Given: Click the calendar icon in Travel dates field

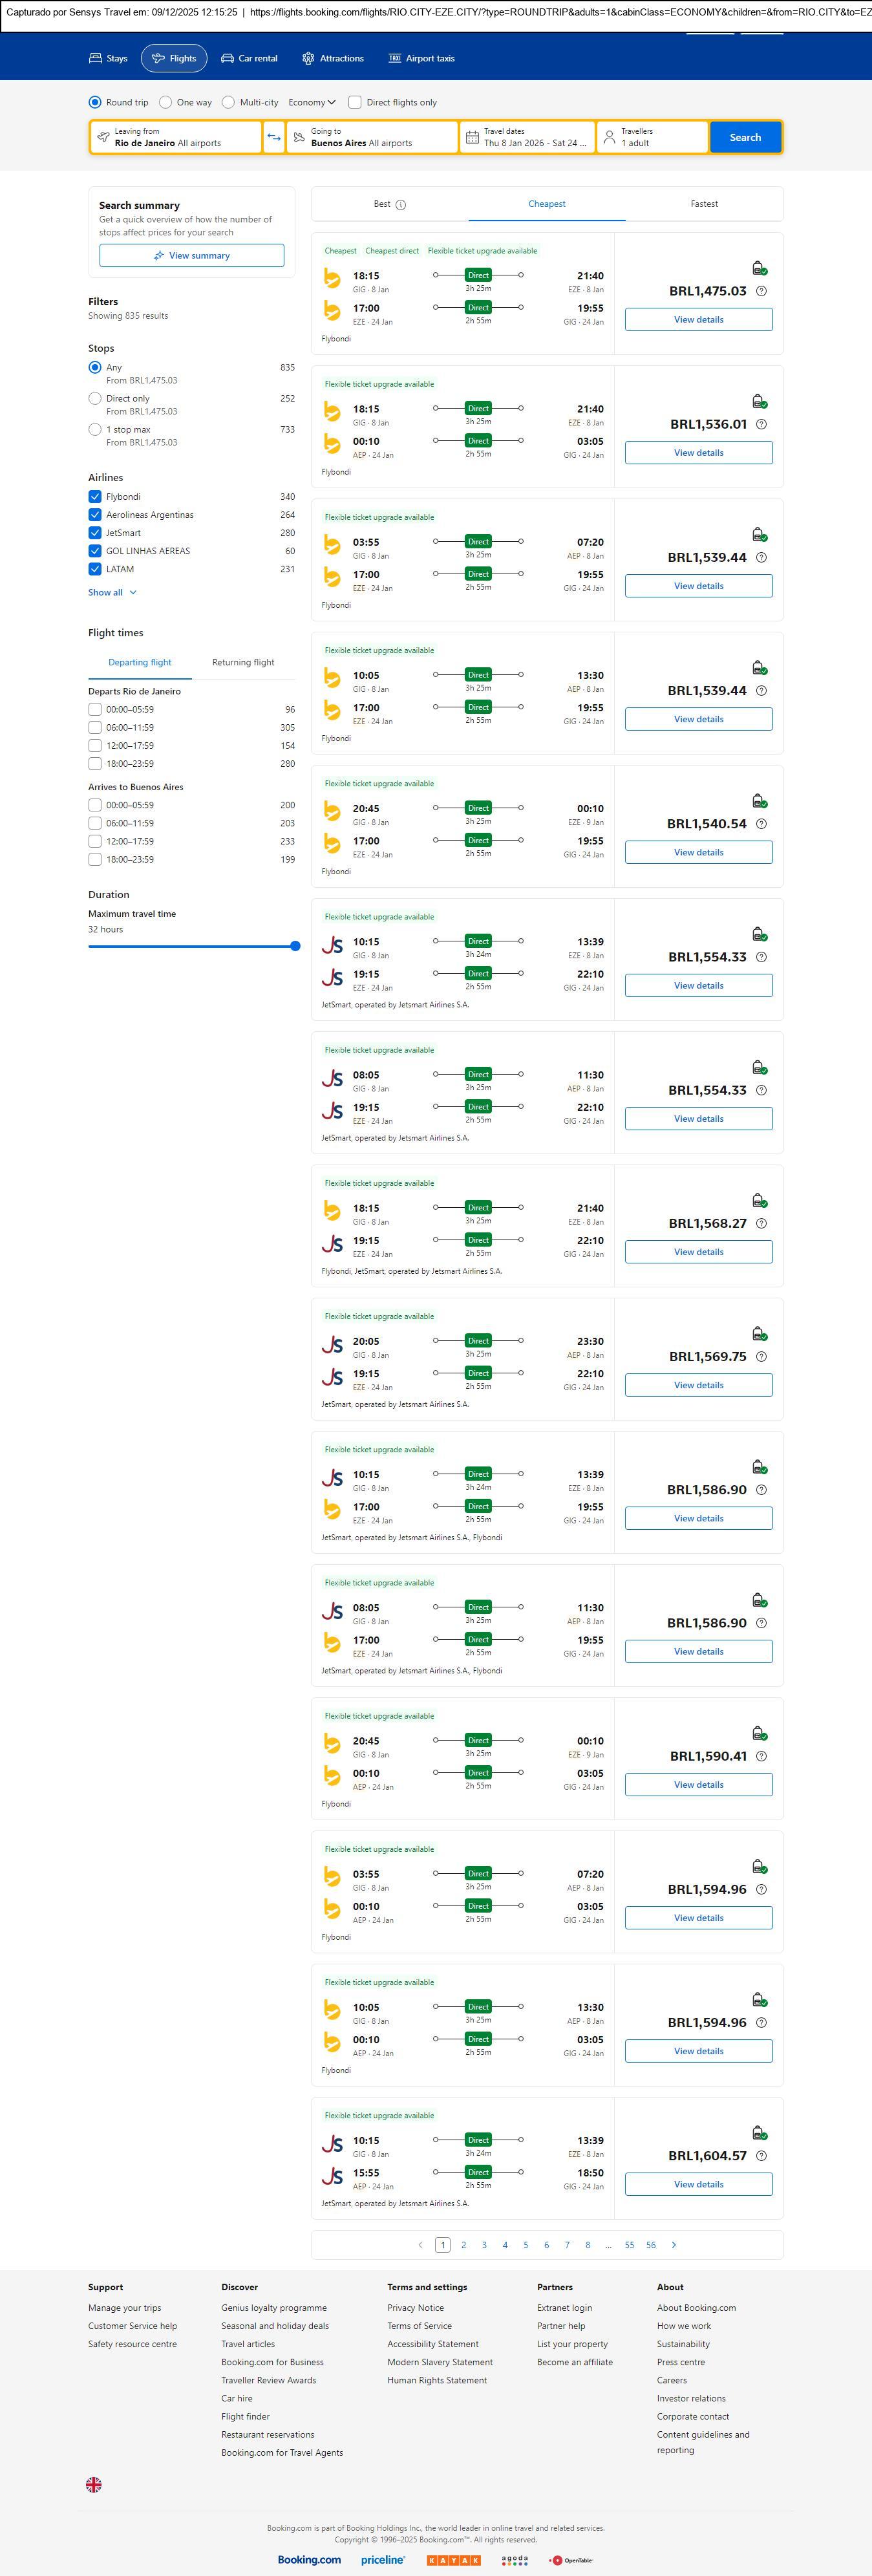Looking at the screenshot, I should point(472,137).
